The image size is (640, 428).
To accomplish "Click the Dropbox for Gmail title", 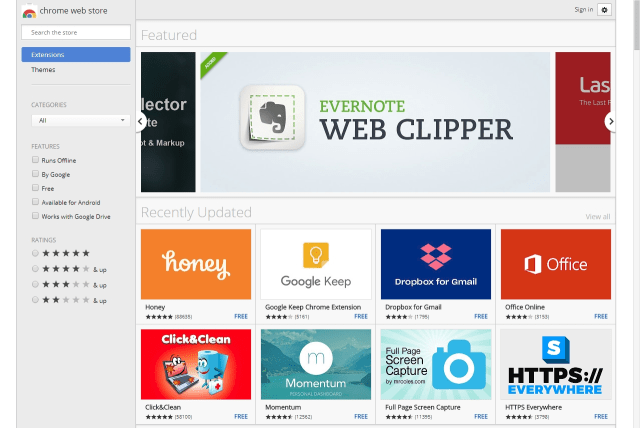I will 413,307.
